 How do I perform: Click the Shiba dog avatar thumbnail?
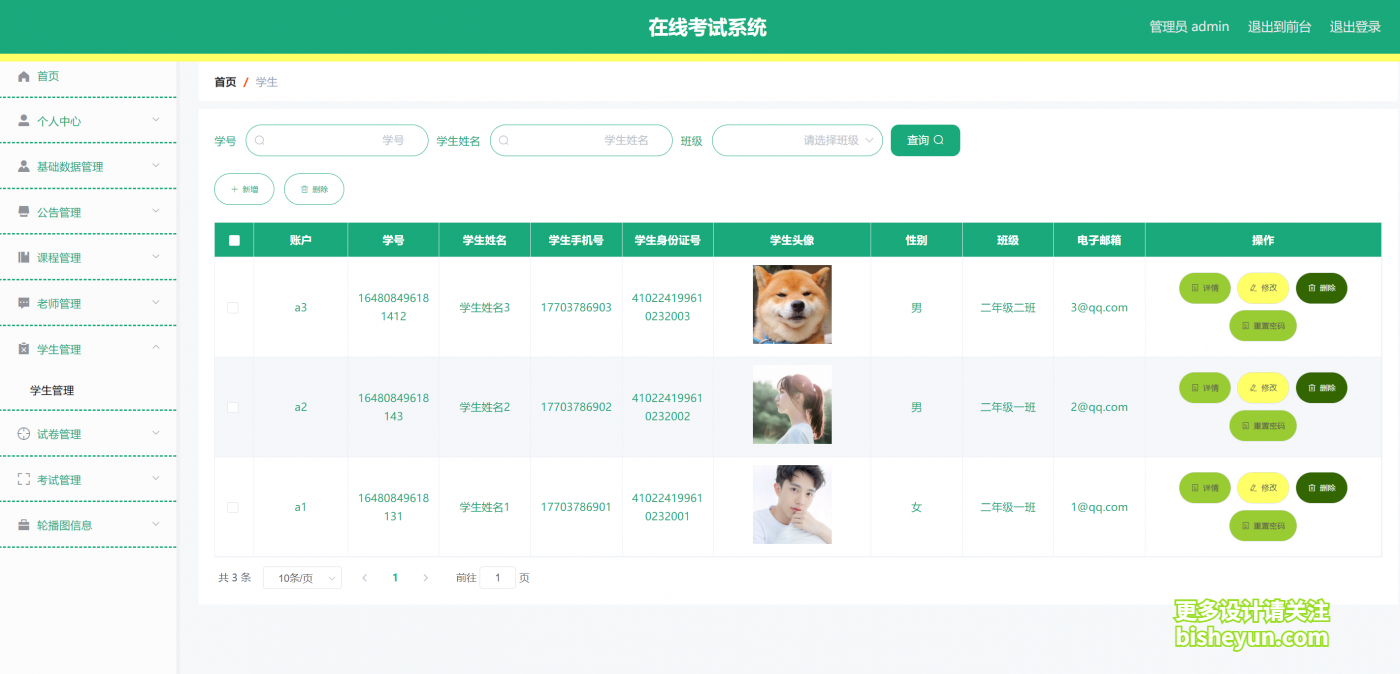click(792, 305)
